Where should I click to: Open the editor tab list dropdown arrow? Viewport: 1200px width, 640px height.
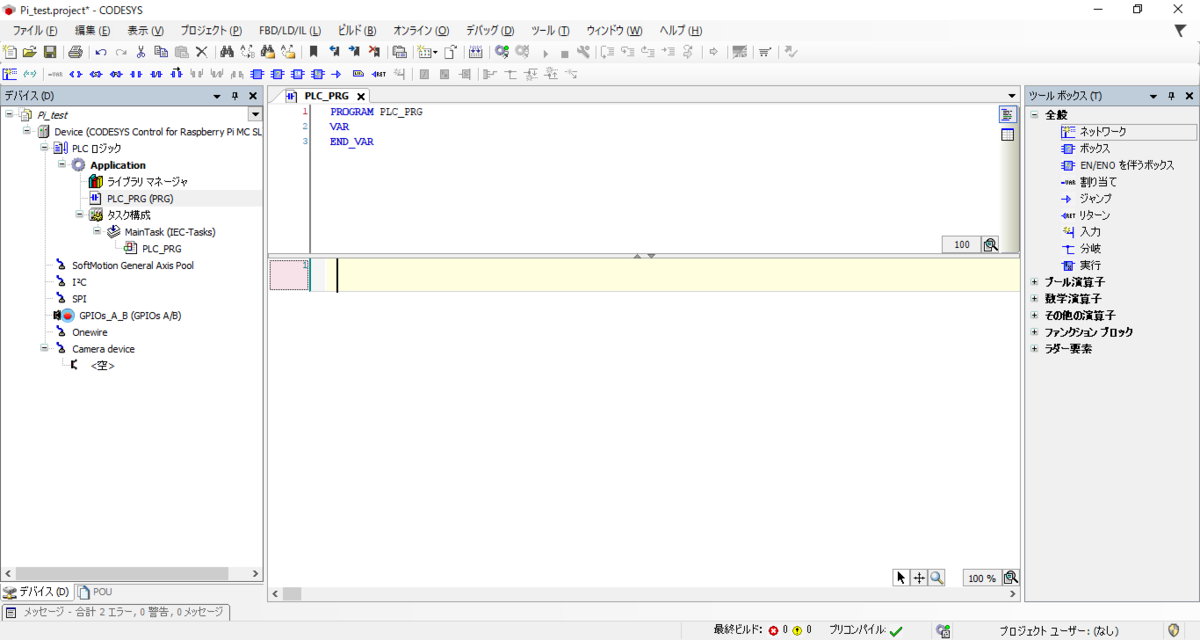point(1012,96)
